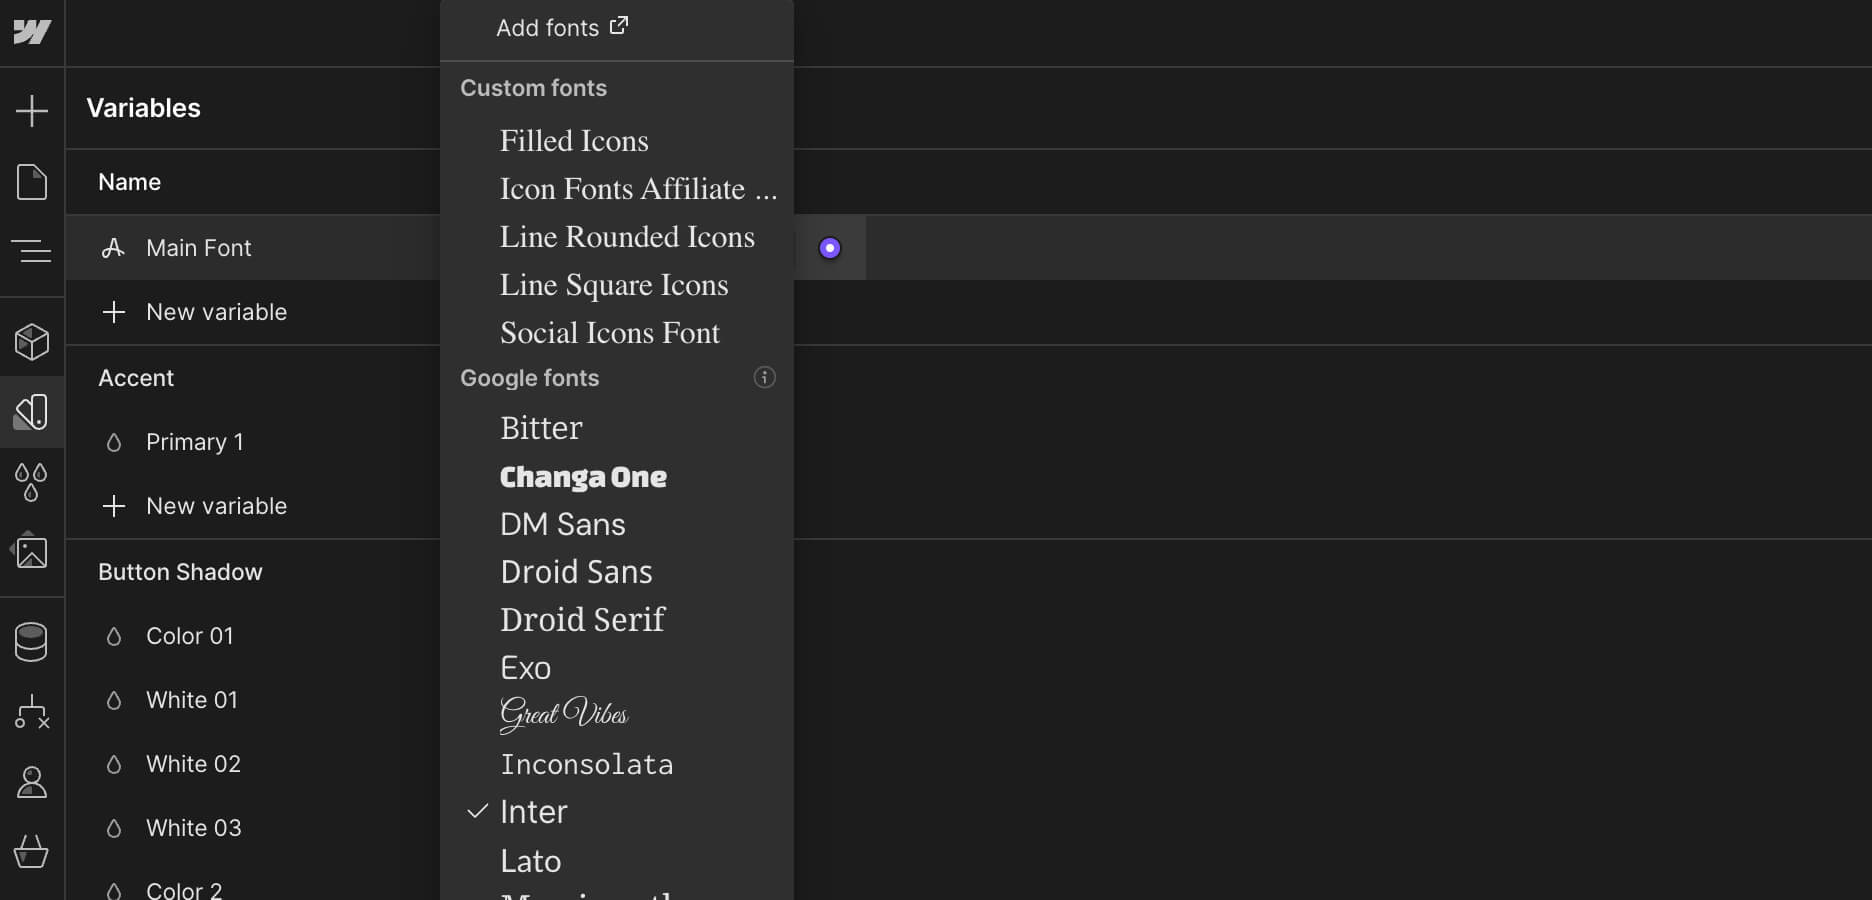Open the Ecommerce basket panel
1872x900 pixels.
click(x=32, y=852)
